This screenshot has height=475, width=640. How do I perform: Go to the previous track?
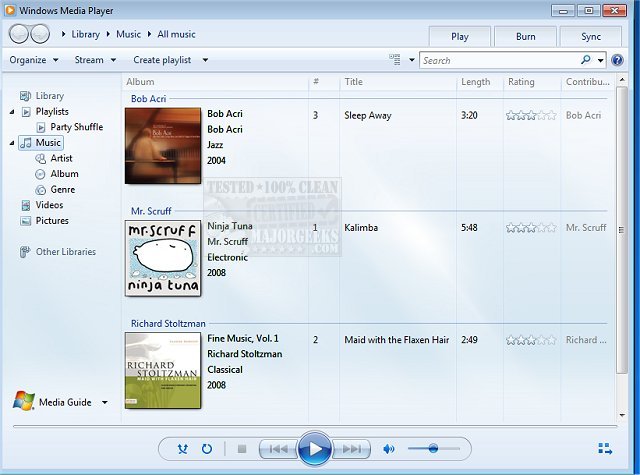(279, 449)
